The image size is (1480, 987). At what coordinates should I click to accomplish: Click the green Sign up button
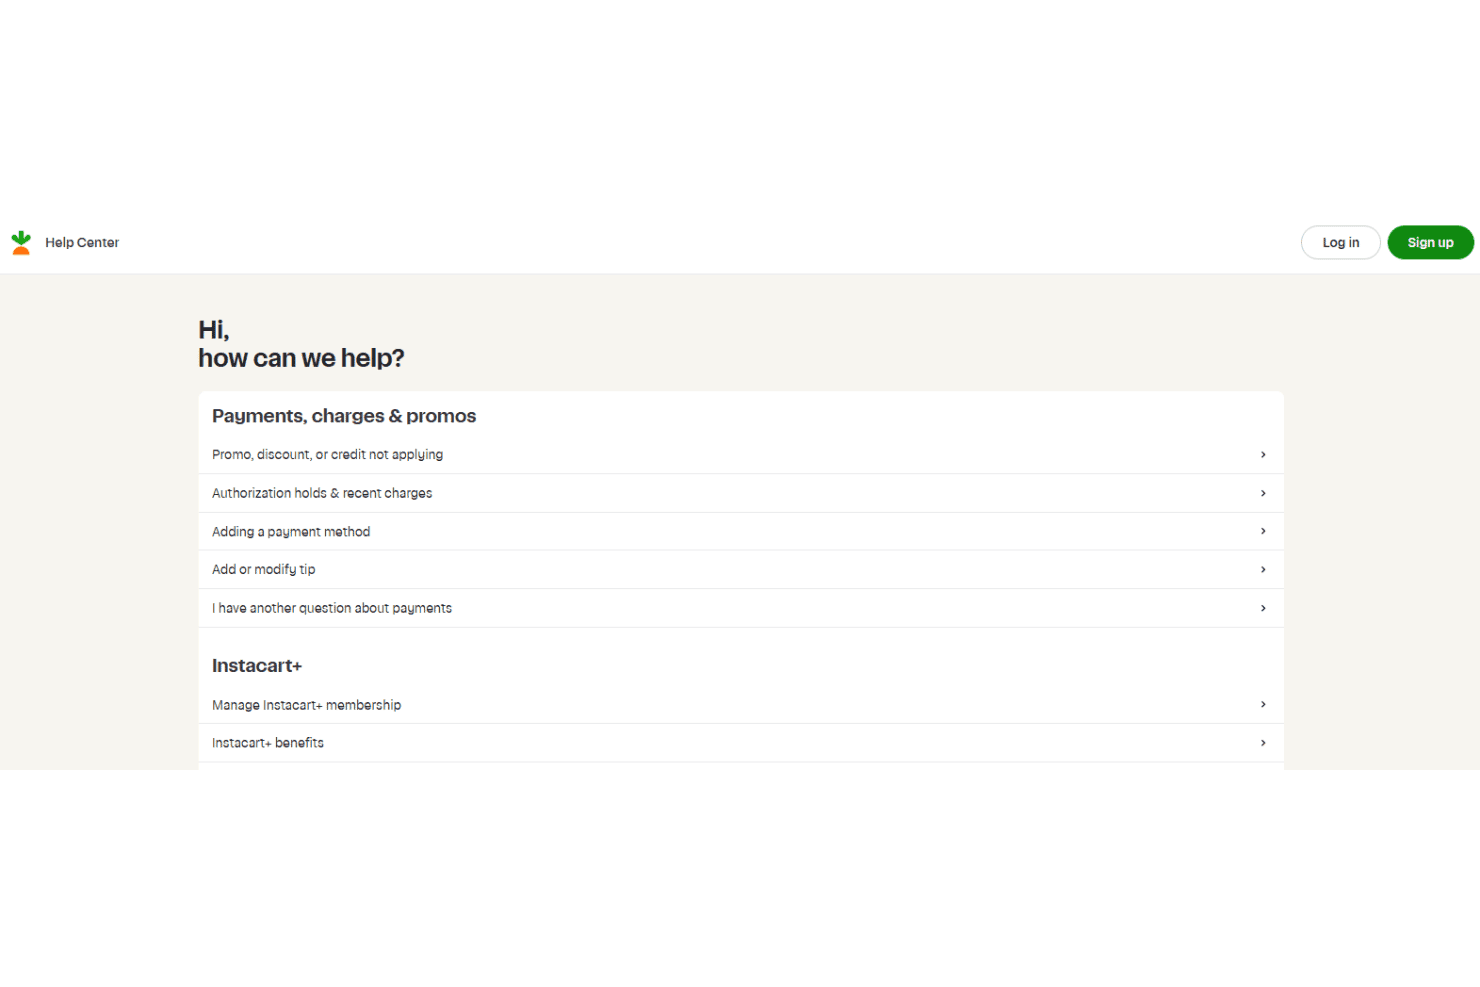[x=1430, y=243]
